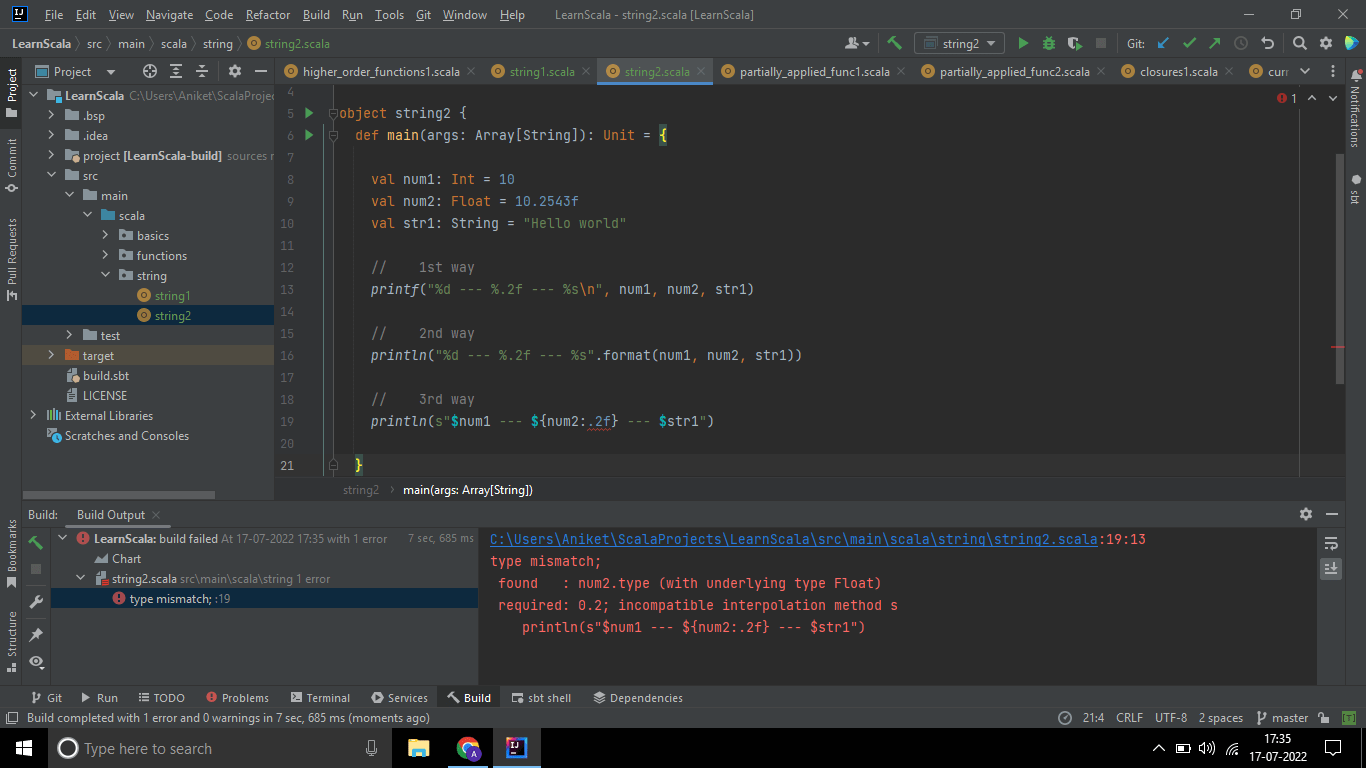
Task: Toggle the pin icon in Build tool sidebar
Action: click(x=36, y=634)
